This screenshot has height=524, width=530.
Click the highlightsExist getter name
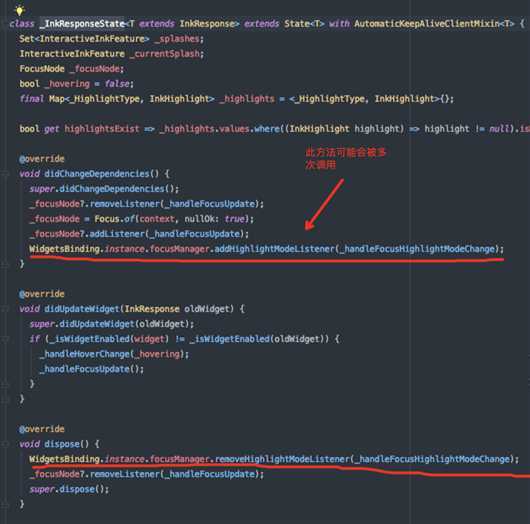coord(102,129)
